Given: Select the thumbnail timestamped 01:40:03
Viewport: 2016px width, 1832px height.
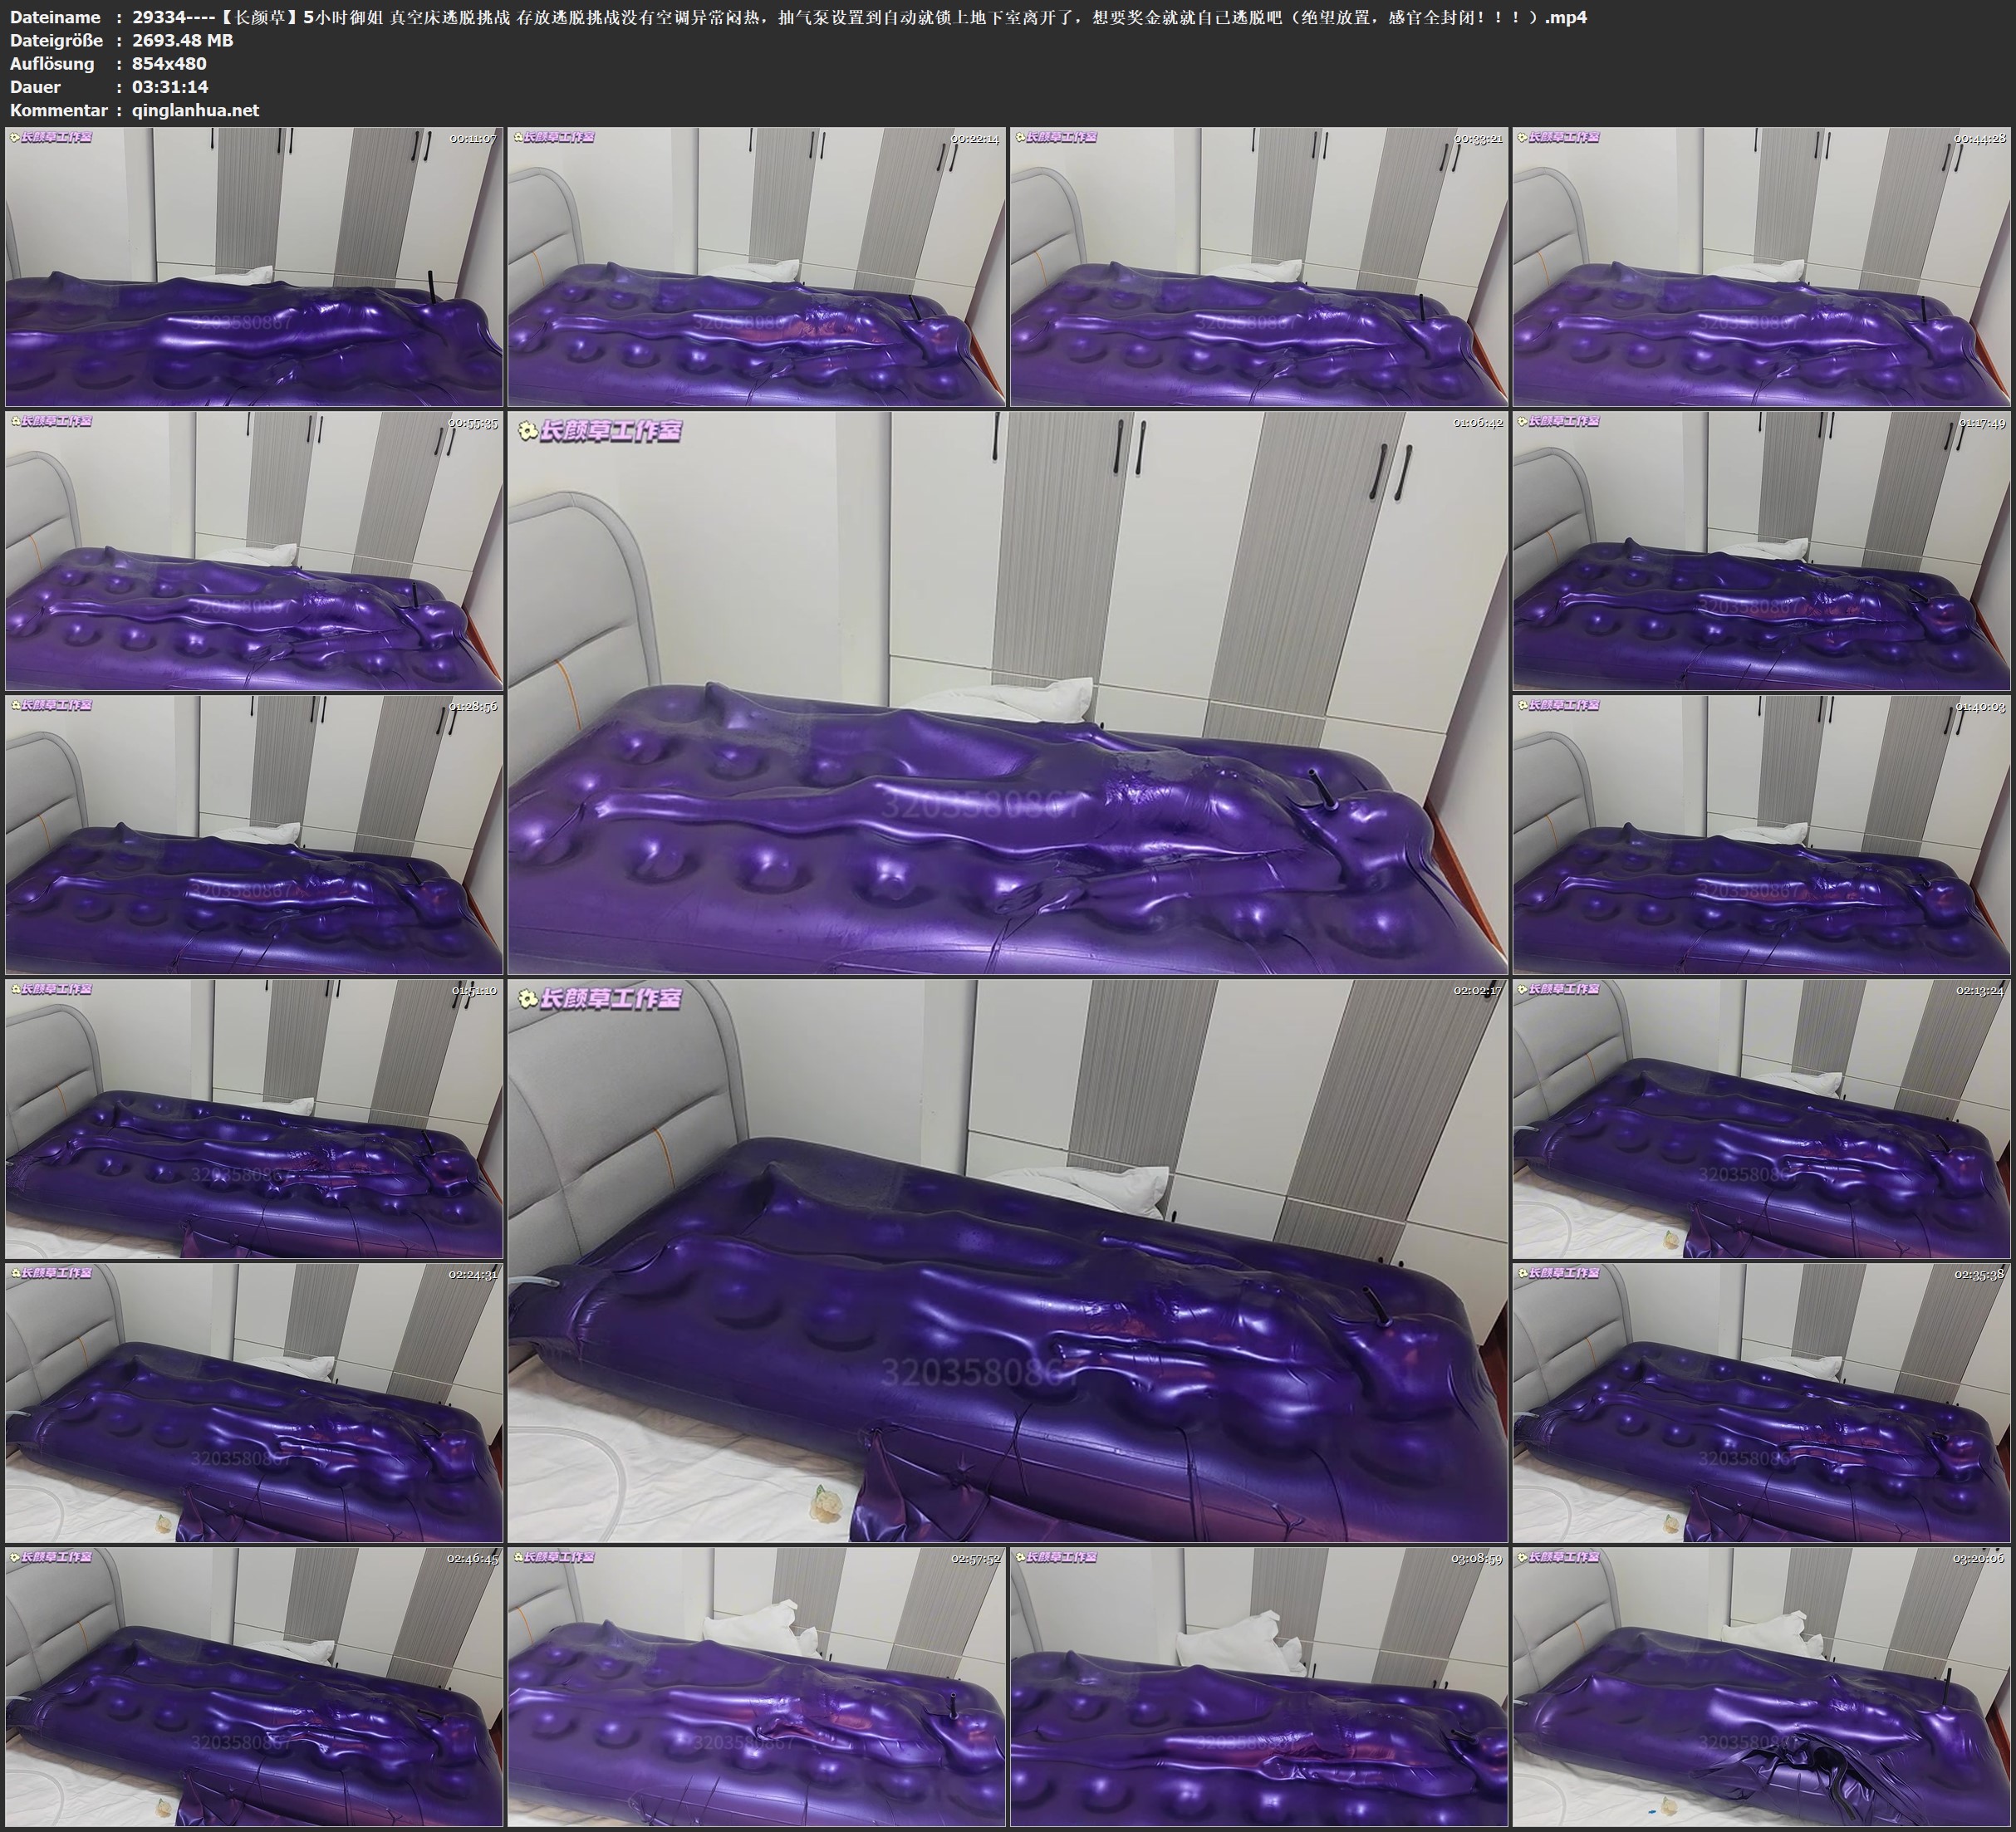Looking at the screenshot, I should click(1761, 834).
